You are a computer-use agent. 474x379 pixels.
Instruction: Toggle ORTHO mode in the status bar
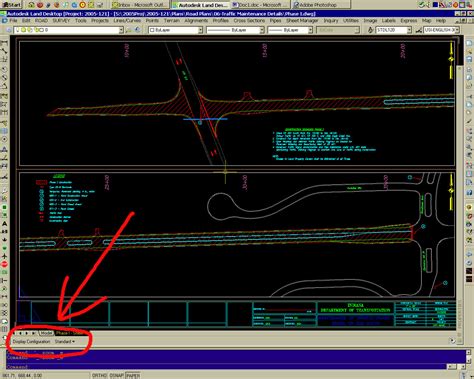coord(99,376)
